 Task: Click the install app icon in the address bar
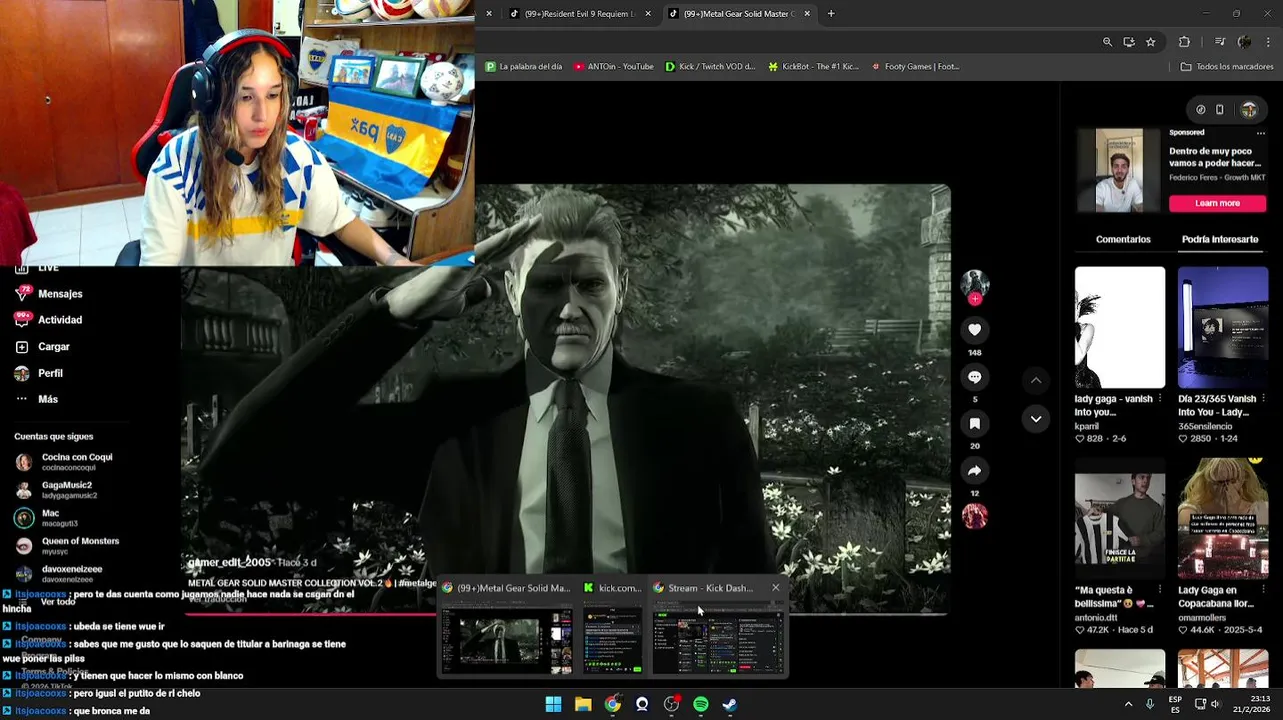click(x=1129, y=42)
